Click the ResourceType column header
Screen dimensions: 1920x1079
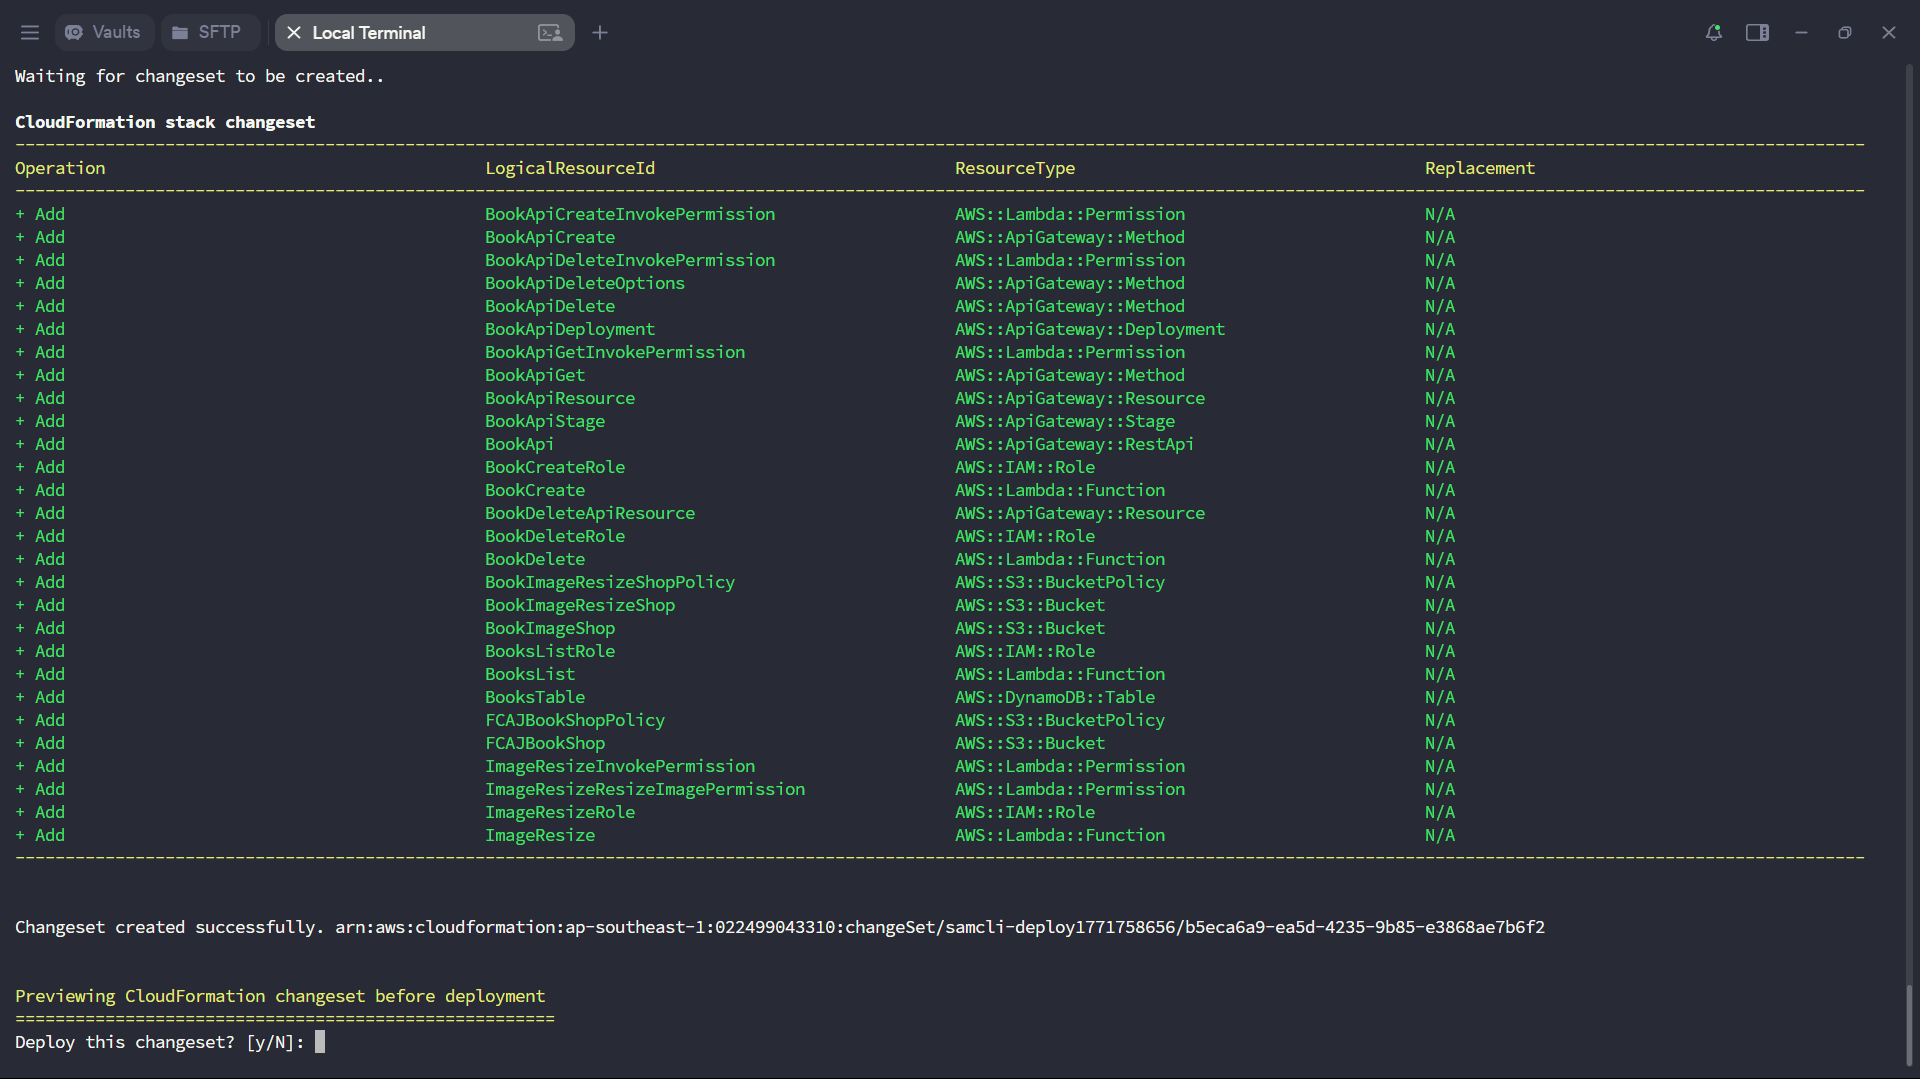click(x=1015, y=168)
